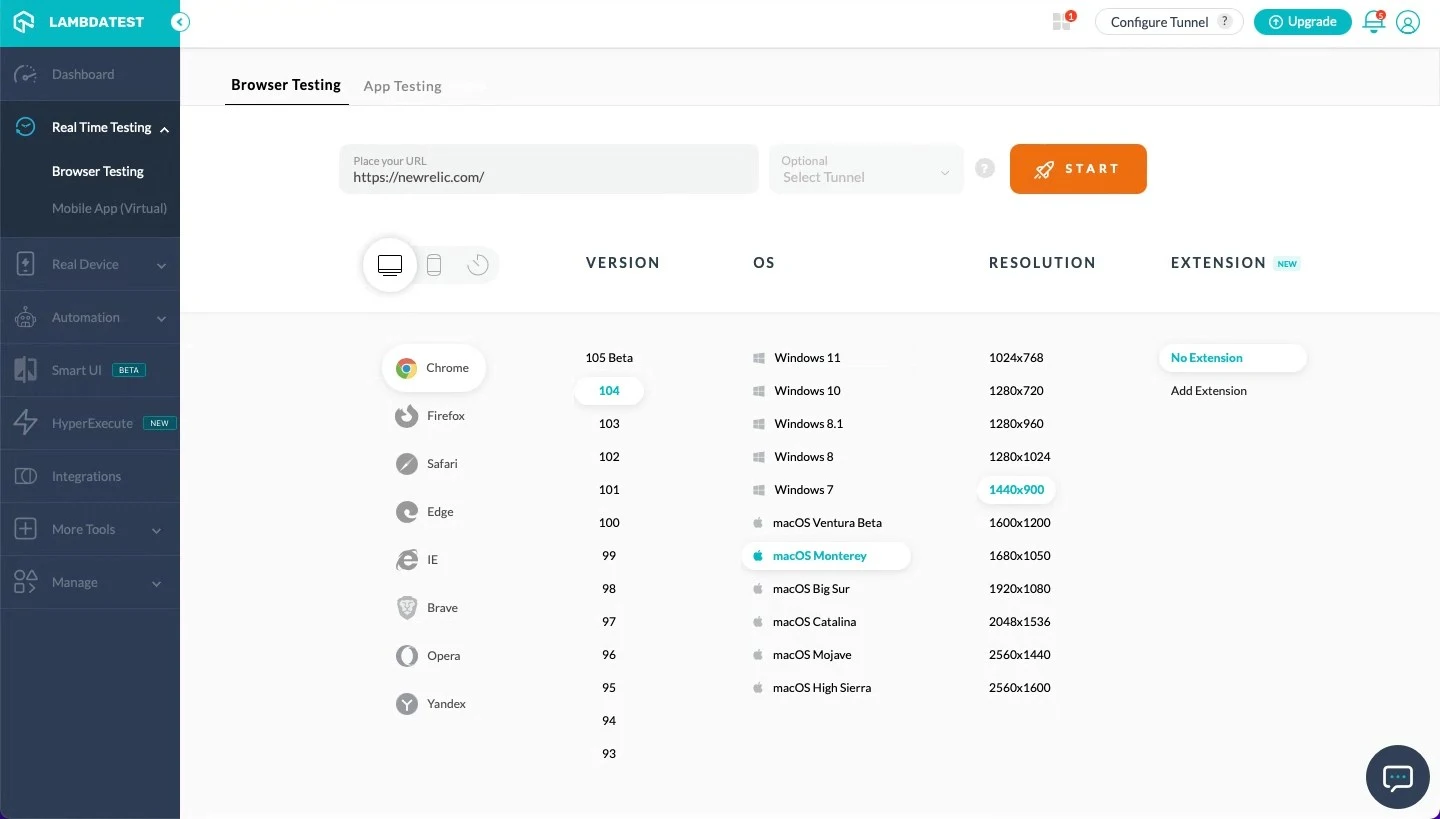Toggle the recent history view icon

coord(478,265)
